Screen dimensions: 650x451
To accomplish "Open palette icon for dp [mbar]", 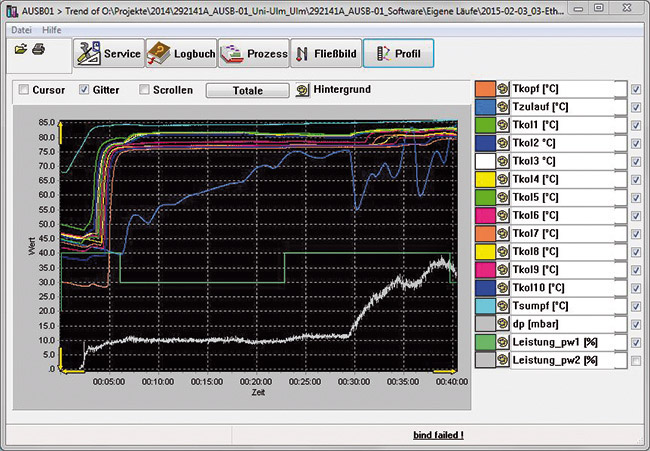I will tap(503, 324).
